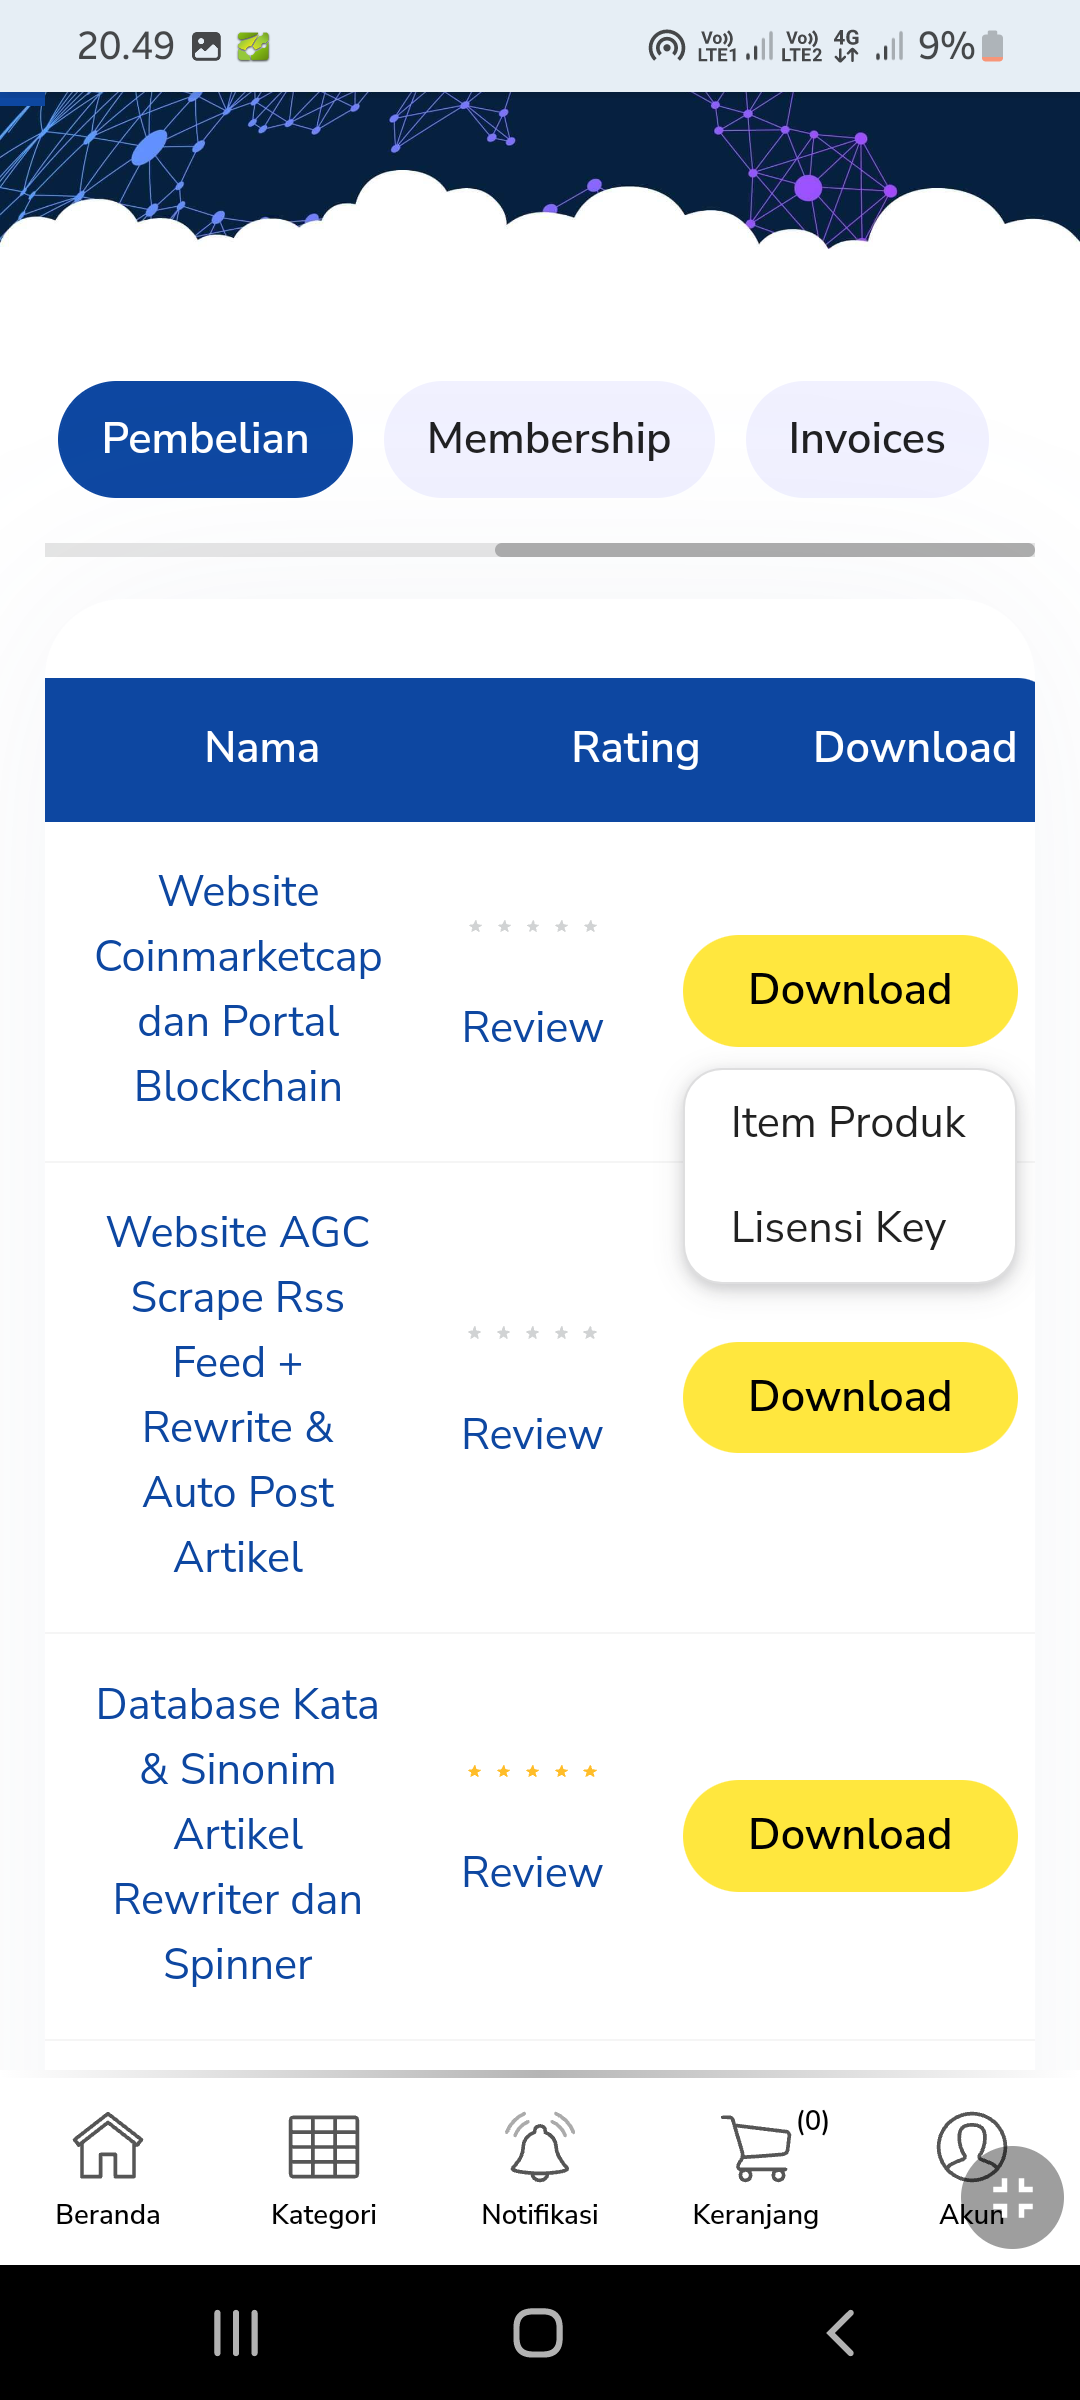
Task: Switch to the Pembelian tab
Action: point(205,439)
